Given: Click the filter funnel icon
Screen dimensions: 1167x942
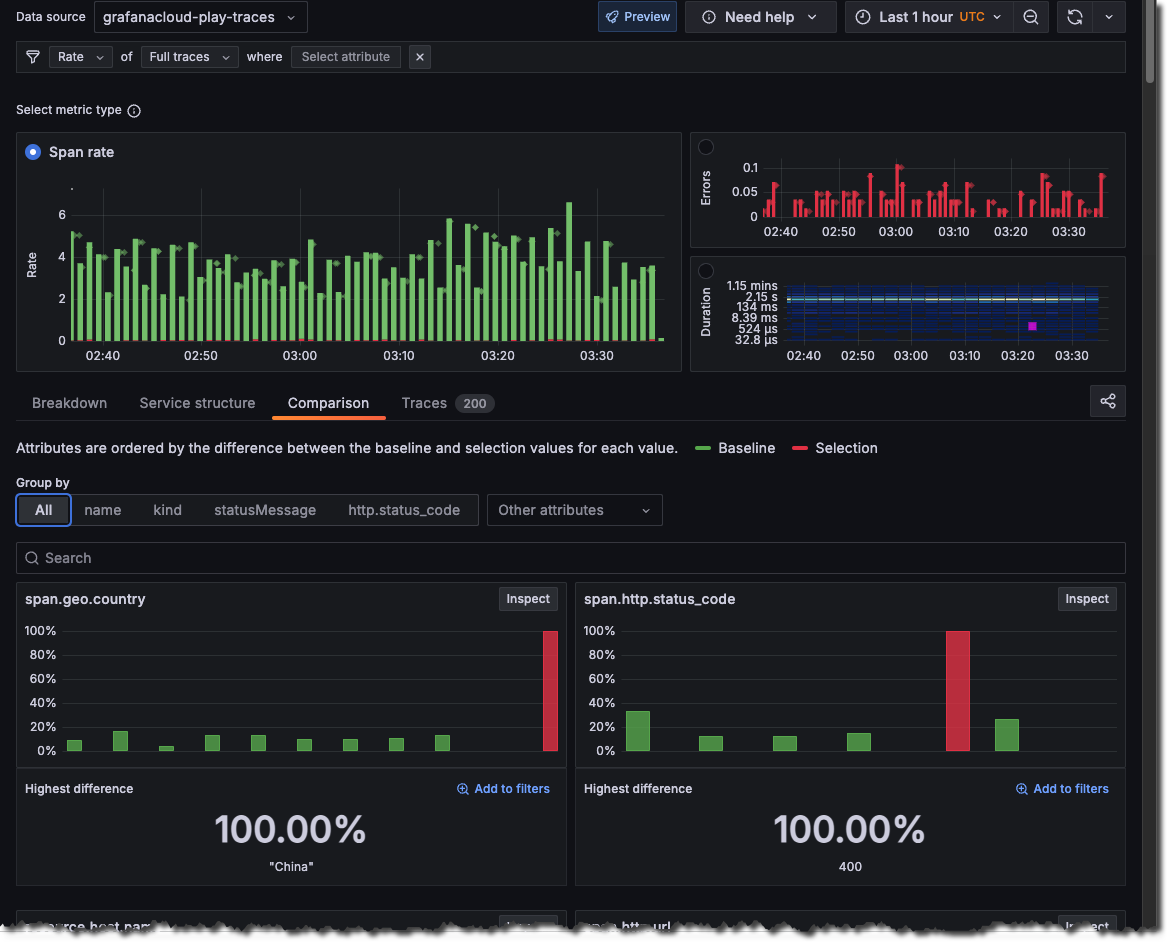Looking at the screenshot, I should pos(33,57).
